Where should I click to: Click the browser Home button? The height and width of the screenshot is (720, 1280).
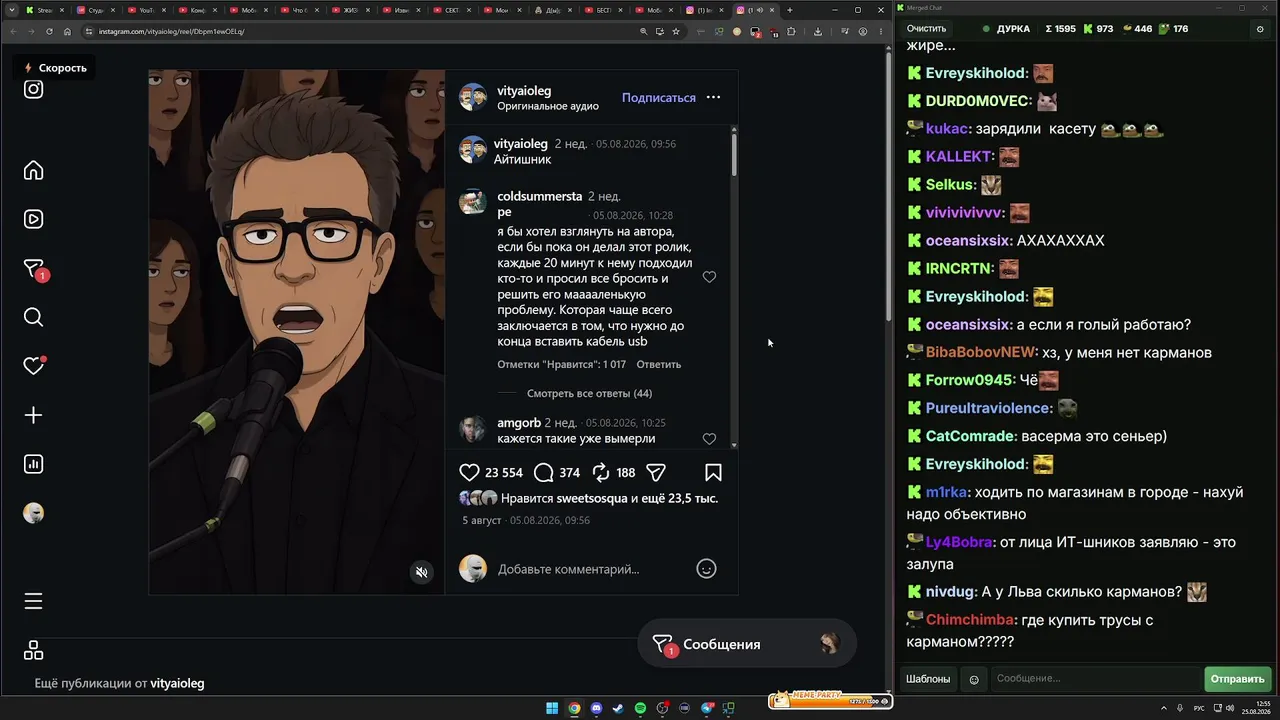click(x=67, y=31)
